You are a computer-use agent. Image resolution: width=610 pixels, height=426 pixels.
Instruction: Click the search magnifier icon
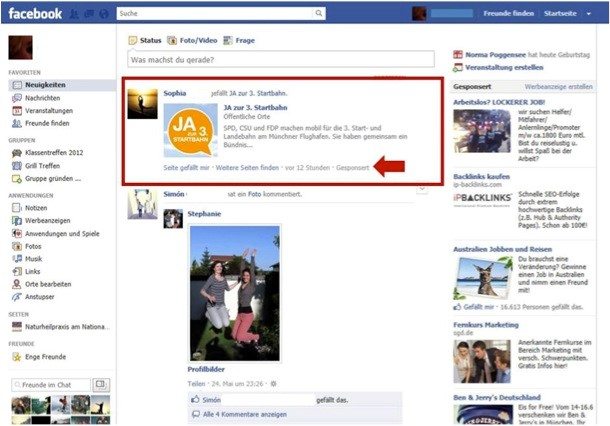coord(320,15)
